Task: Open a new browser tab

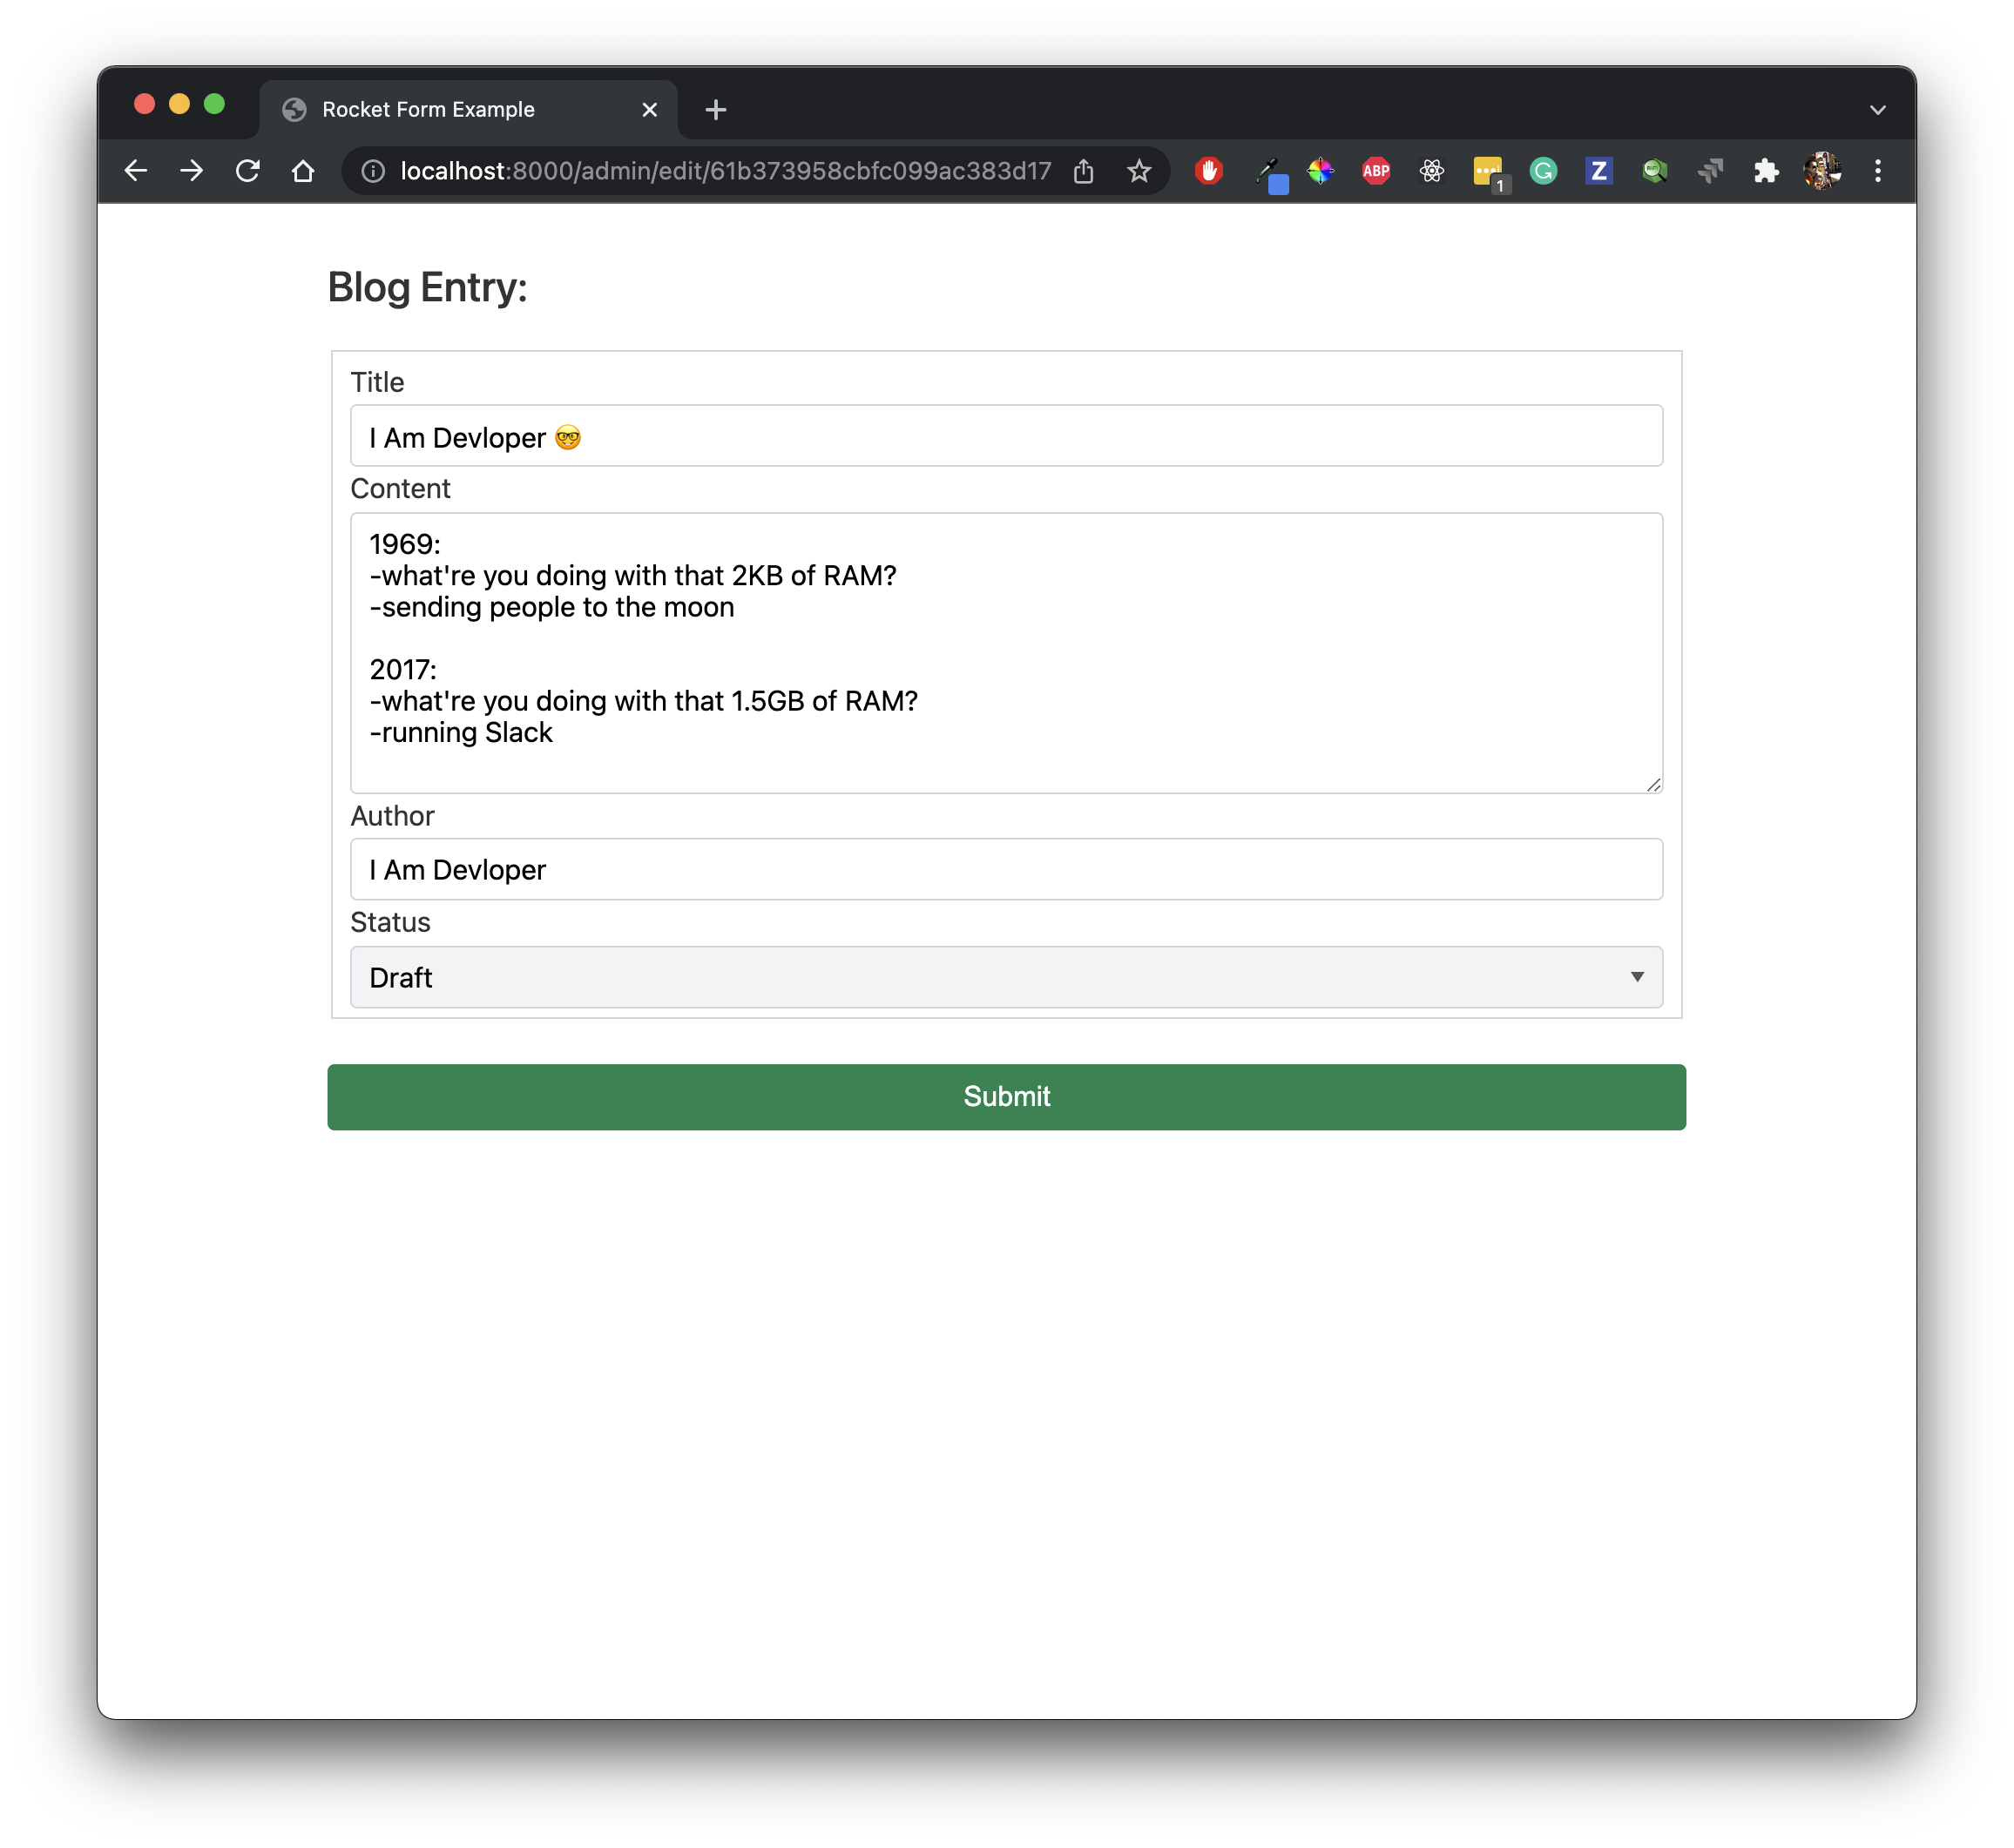Action: [x=716, y=110]
